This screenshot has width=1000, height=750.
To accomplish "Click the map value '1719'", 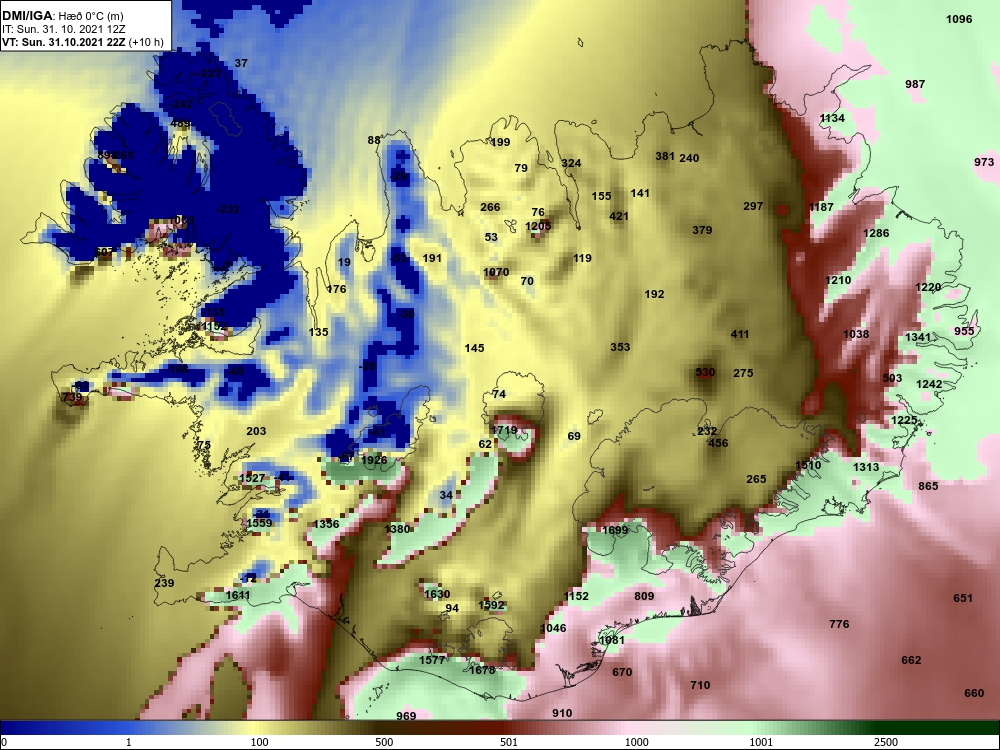I will tap(504, 430).
